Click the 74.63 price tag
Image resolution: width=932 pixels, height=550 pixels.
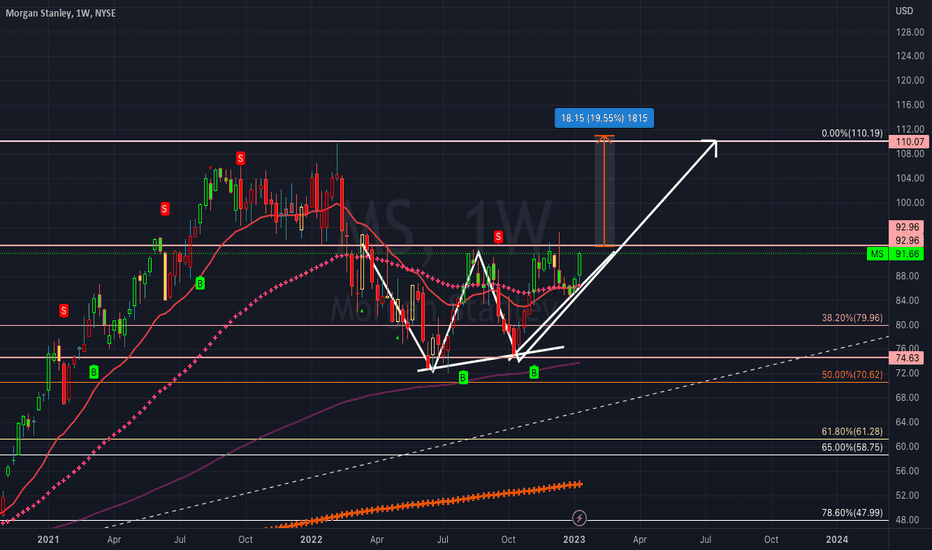click(906, 358)
